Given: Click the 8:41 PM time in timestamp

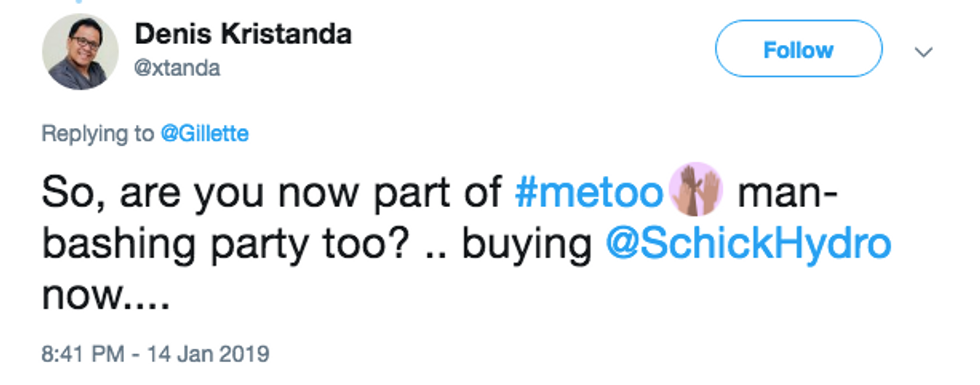Looking at the screenshot, I should 82,354.
